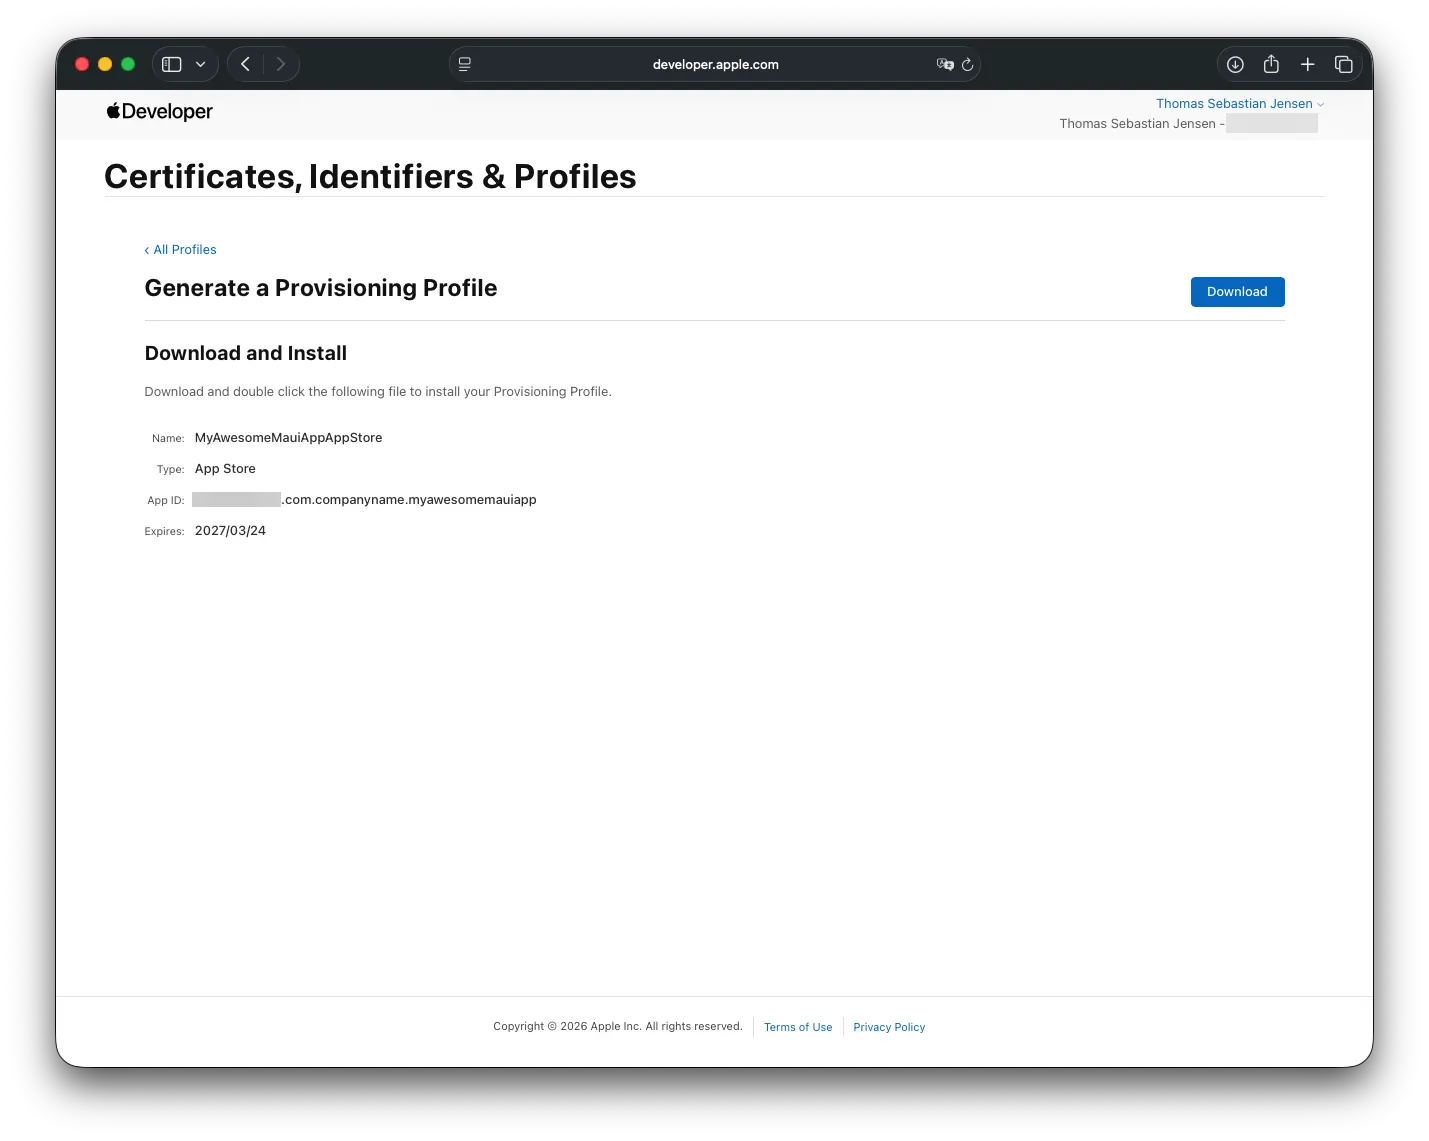
Task: Expand Thomas Sebastian Jensen account menu
Action: click(1240, 103)
